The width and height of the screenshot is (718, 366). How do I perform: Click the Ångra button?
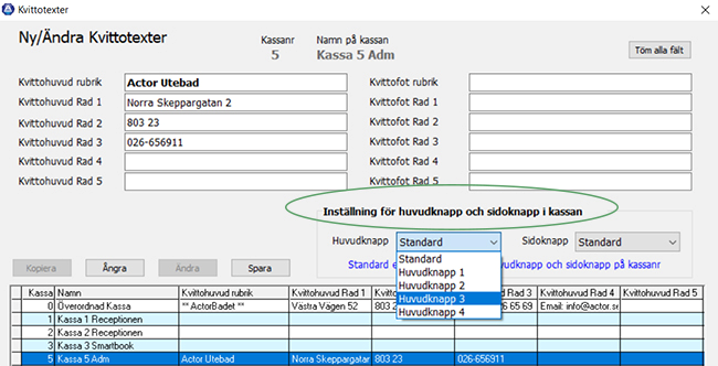(x=114, y=268)
